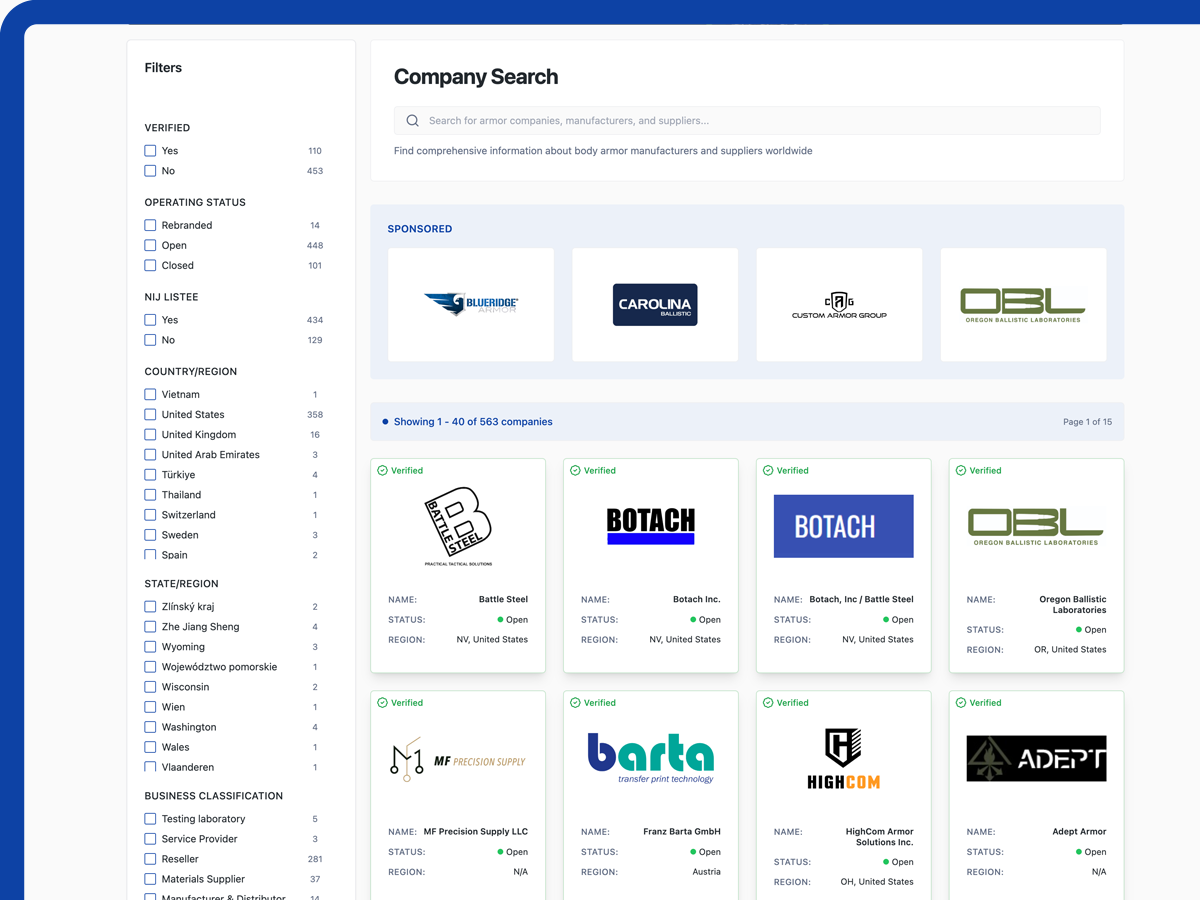The image size is (1200, 900).
Task: Enable the Closed status filter
Action: tap(150, 265)
